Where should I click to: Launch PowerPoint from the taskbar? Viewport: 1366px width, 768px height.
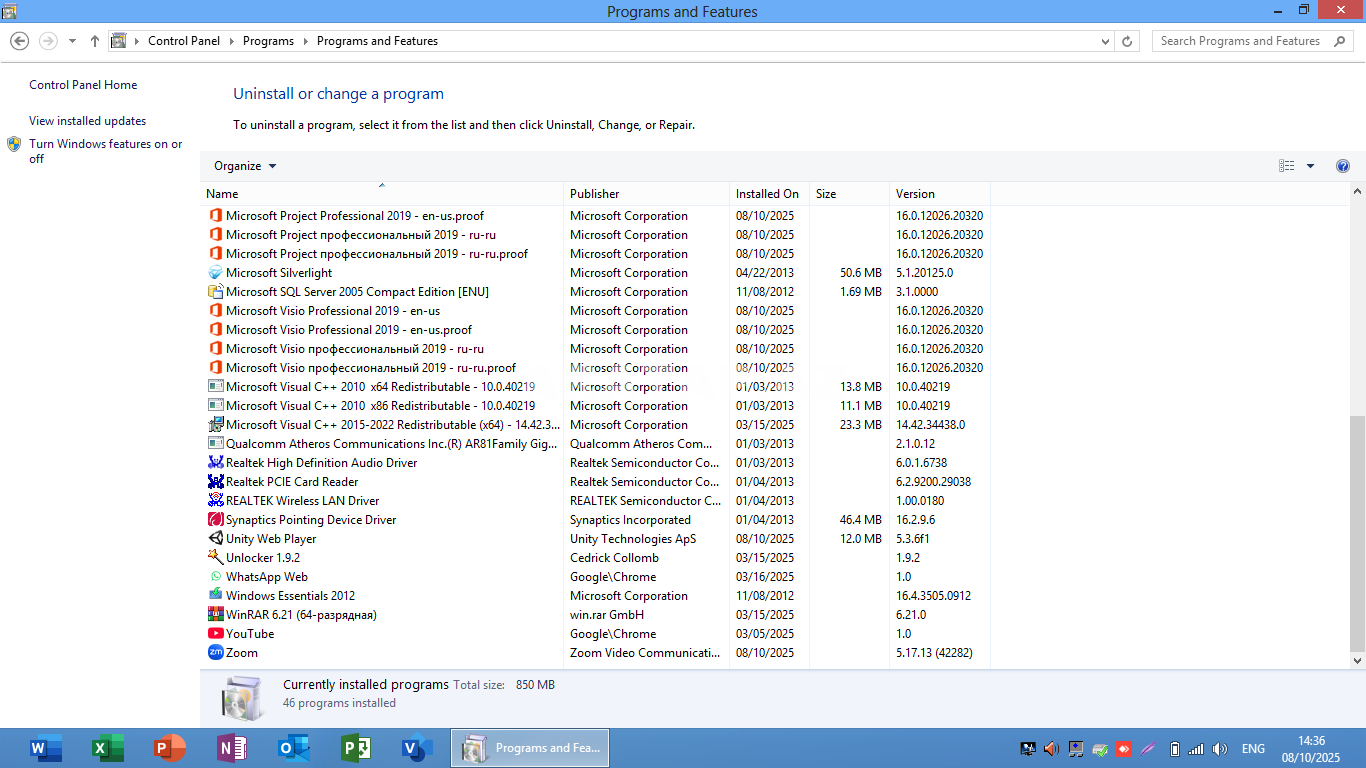coord(170,748)
